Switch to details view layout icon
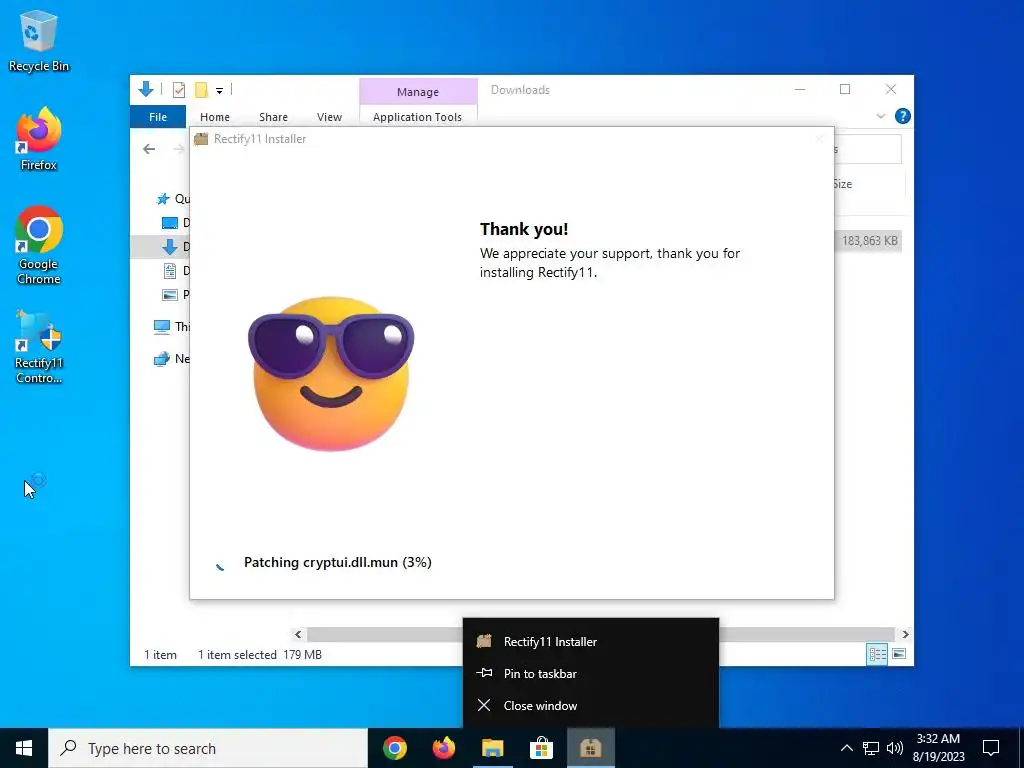 [x=877, y=654]
